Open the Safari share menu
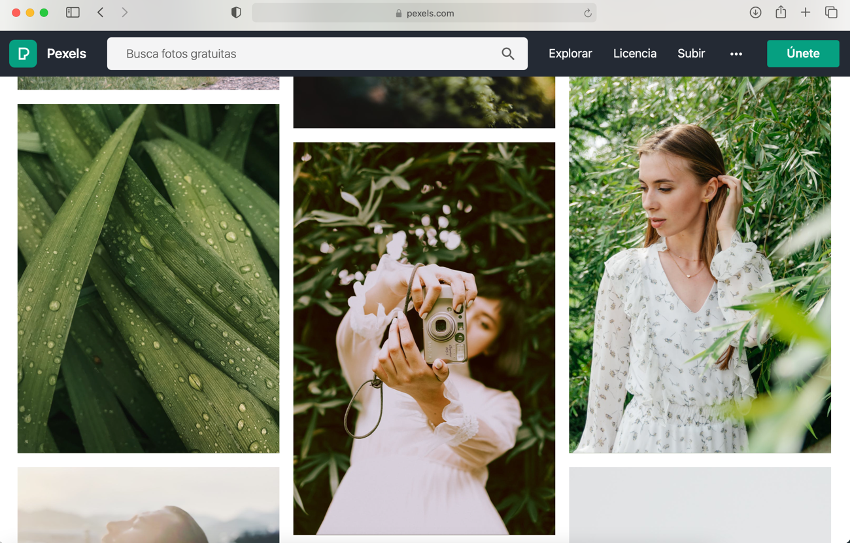This screenshot has height=544, width=850. [780, 12]
